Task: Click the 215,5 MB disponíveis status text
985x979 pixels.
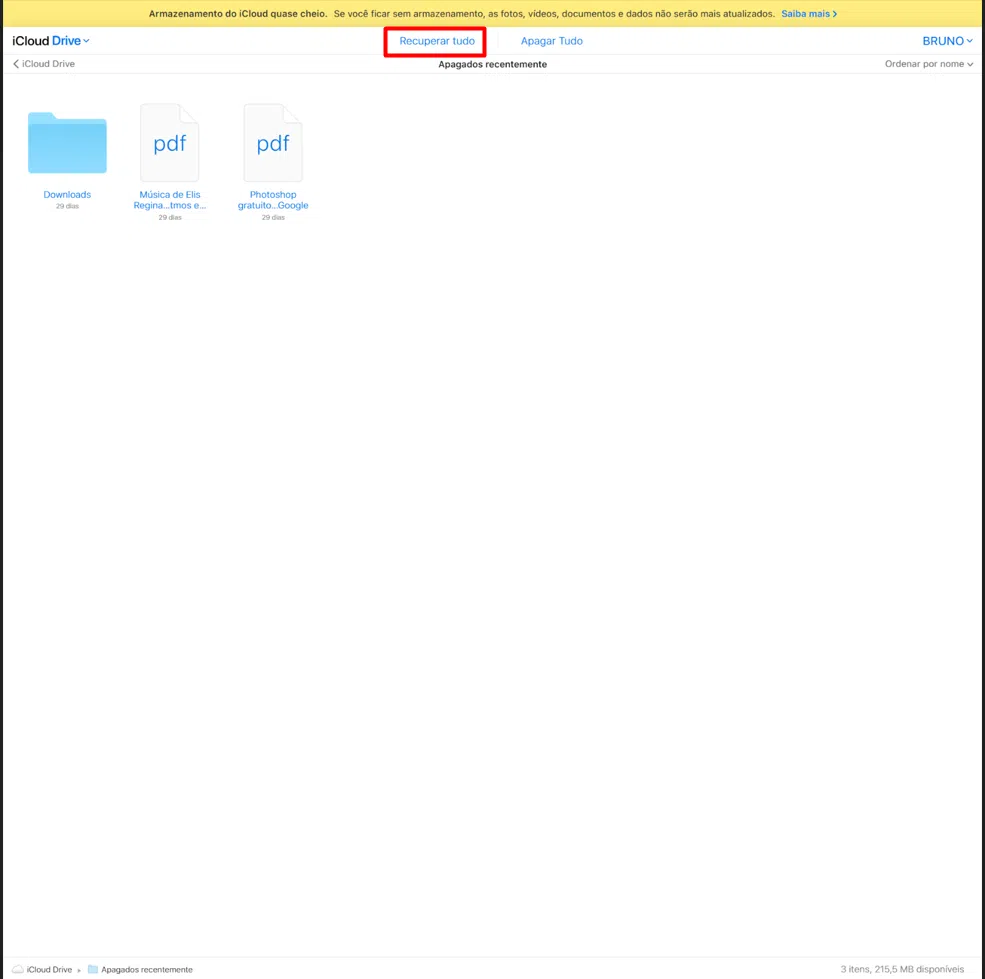Action: (913, 969)
